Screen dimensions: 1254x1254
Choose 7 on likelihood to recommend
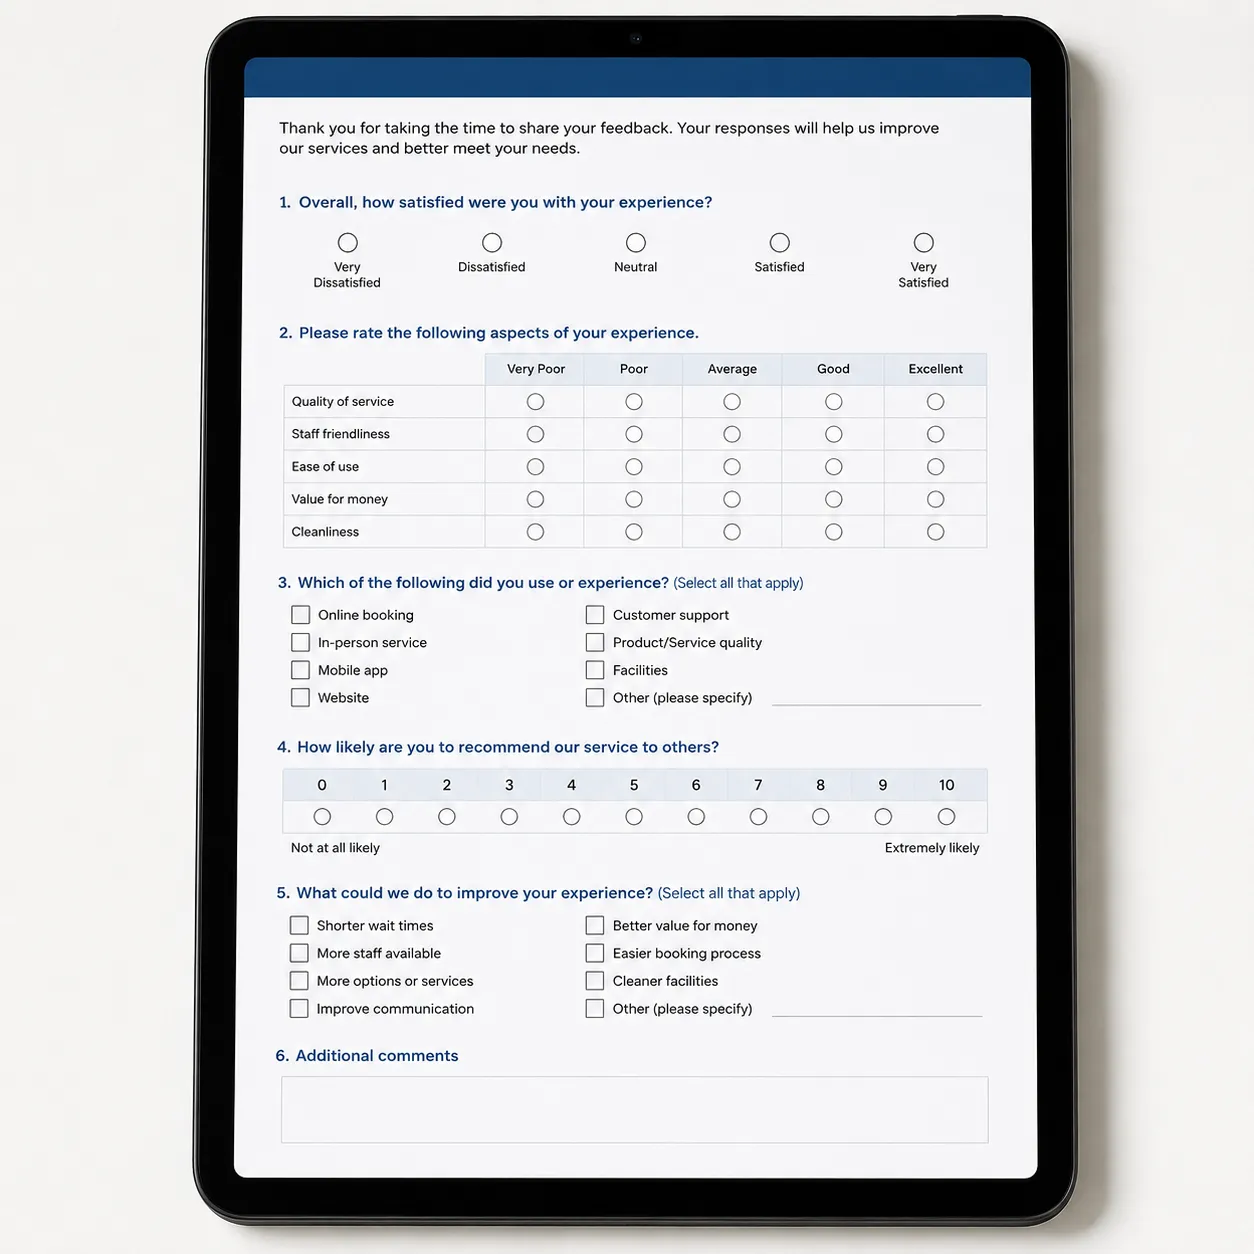click(758, 817)
